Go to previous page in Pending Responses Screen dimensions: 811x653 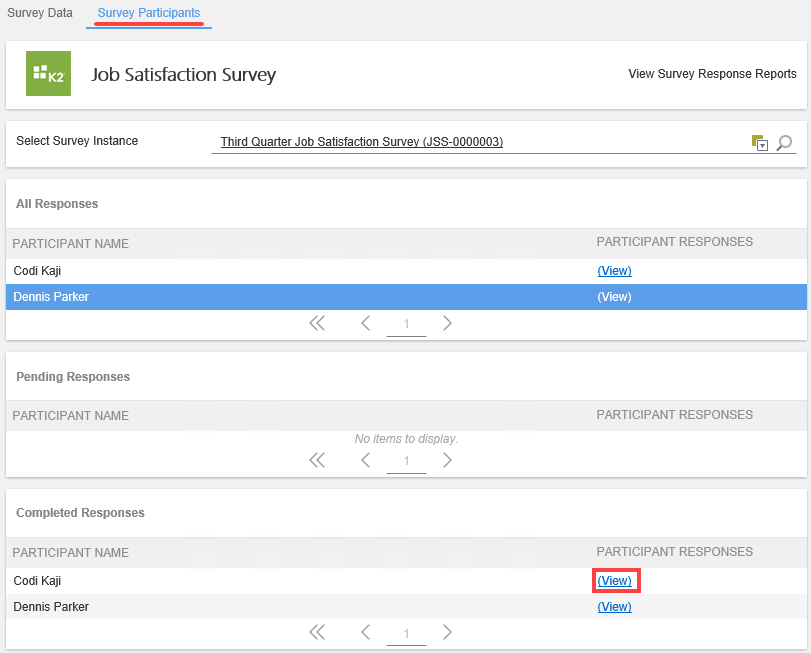(x=366, y=460)
